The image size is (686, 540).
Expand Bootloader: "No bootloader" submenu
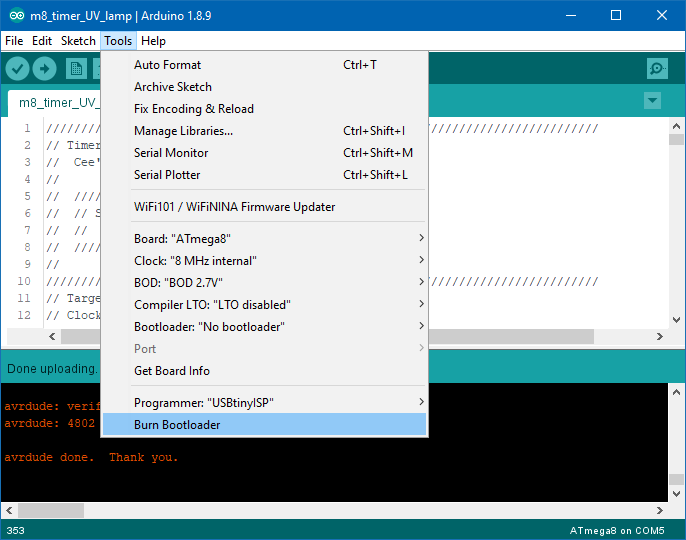coord(264,326)
